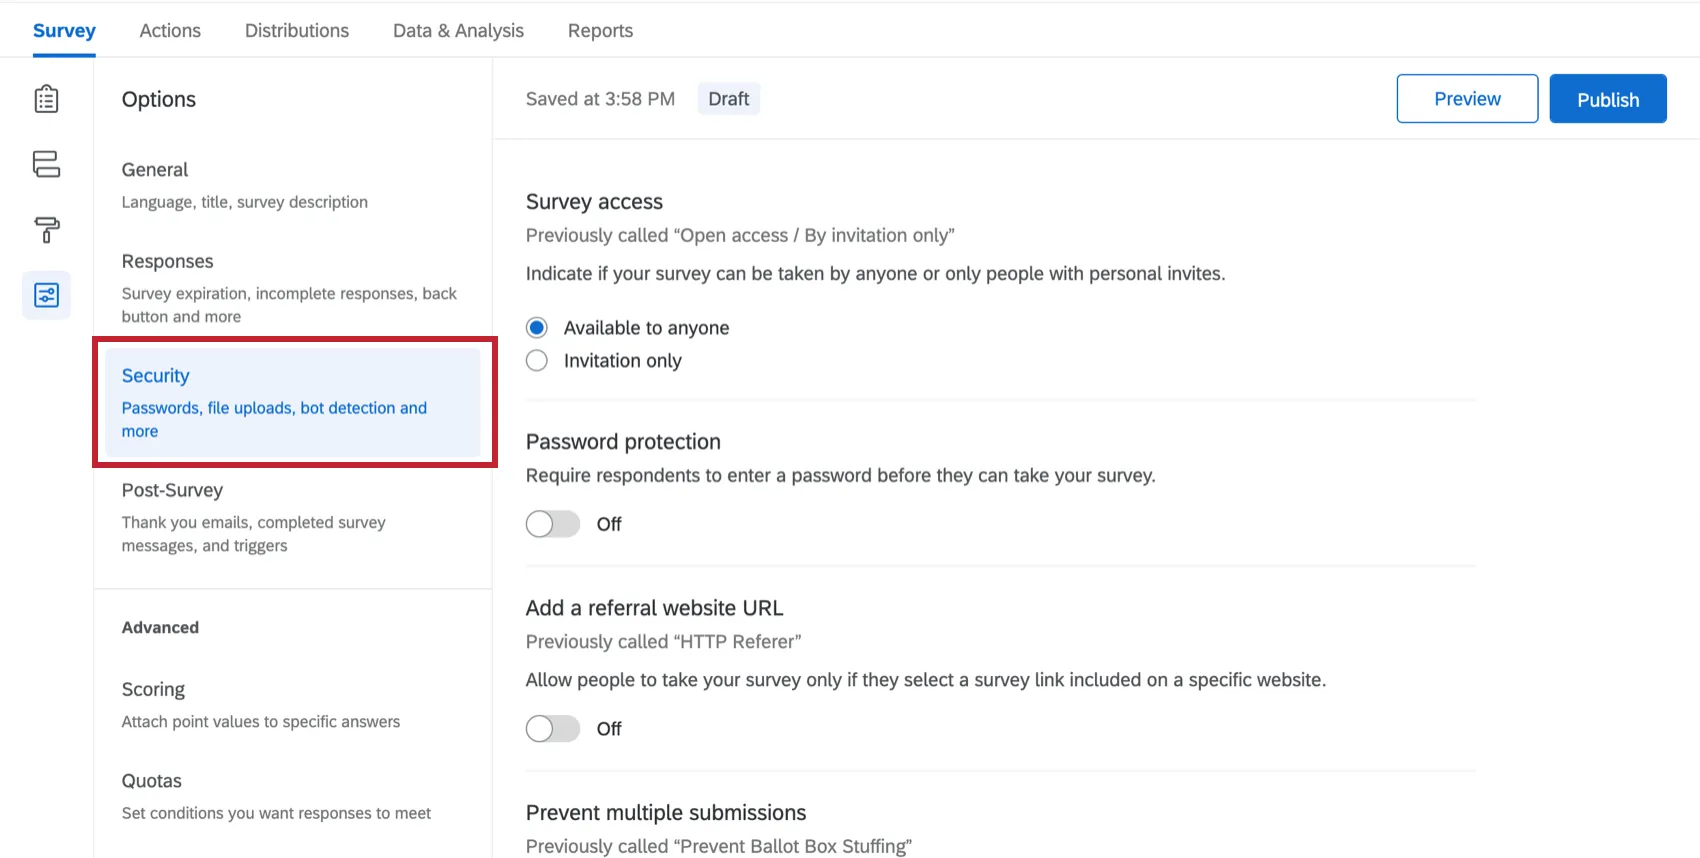
Task: Open the Reports tab
Action: tap(600, 31)
